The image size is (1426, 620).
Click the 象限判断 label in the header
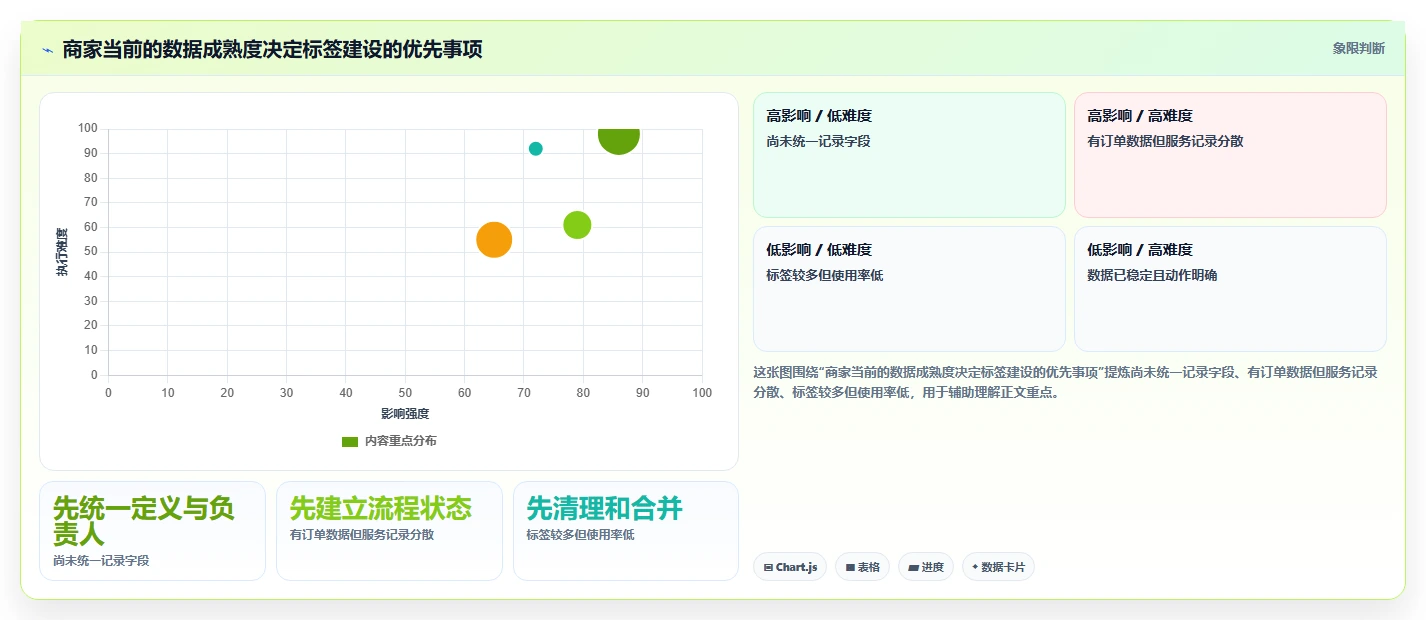[1359, 48]
